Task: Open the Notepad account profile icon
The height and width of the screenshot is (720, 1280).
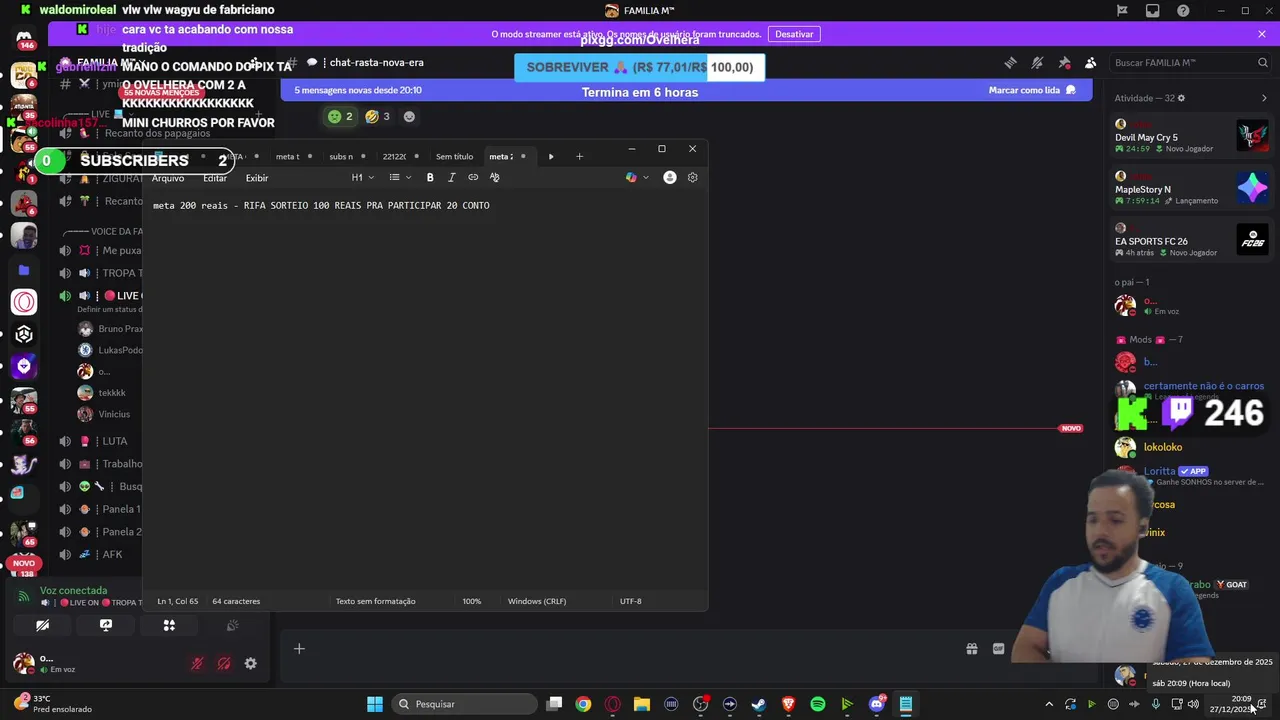Action: coord(670,177)
